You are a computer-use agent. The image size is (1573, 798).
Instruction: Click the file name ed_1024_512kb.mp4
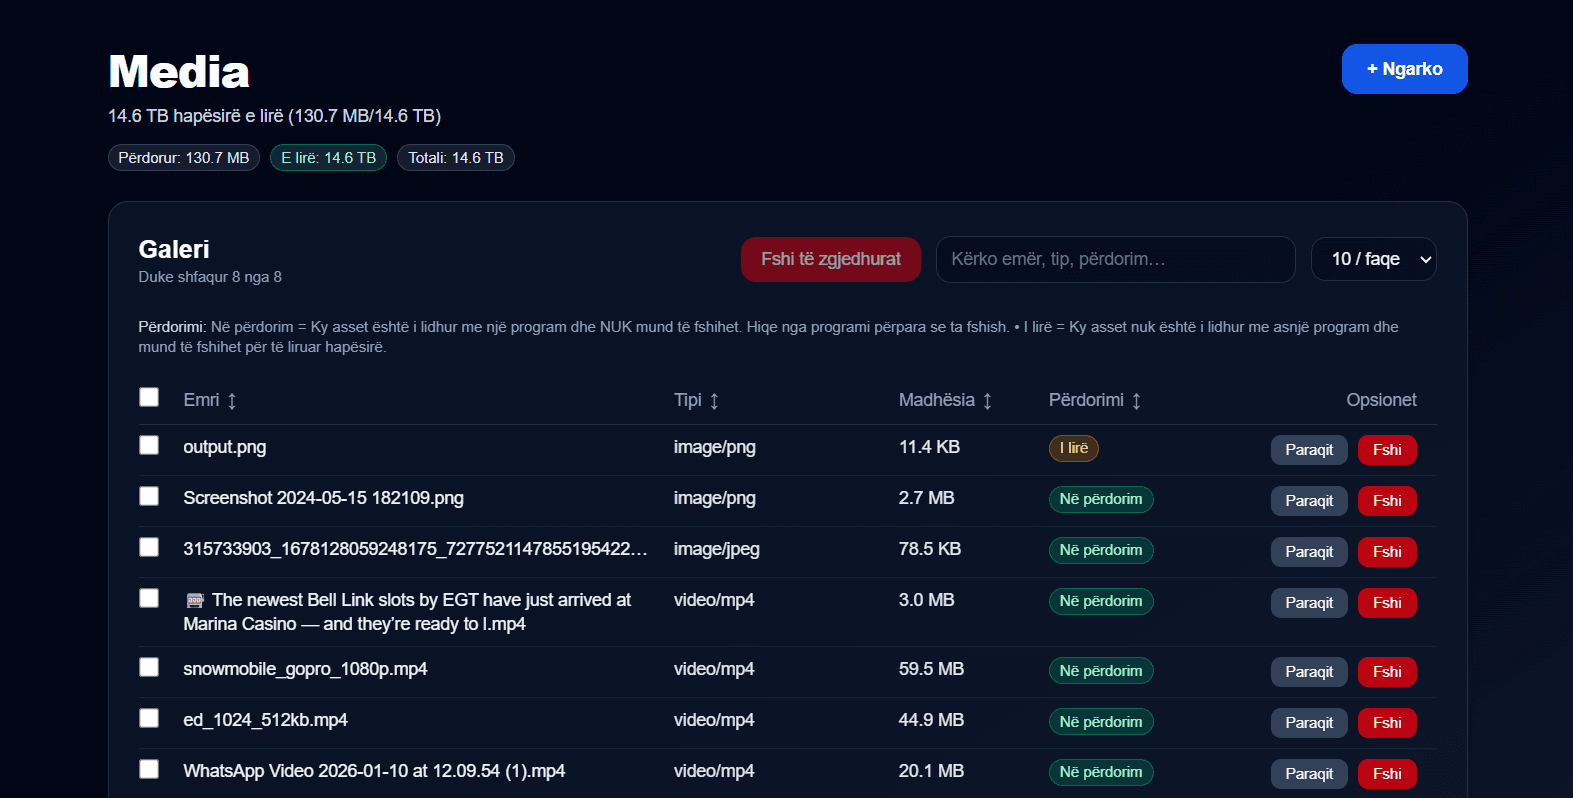[x=265, y=720]
